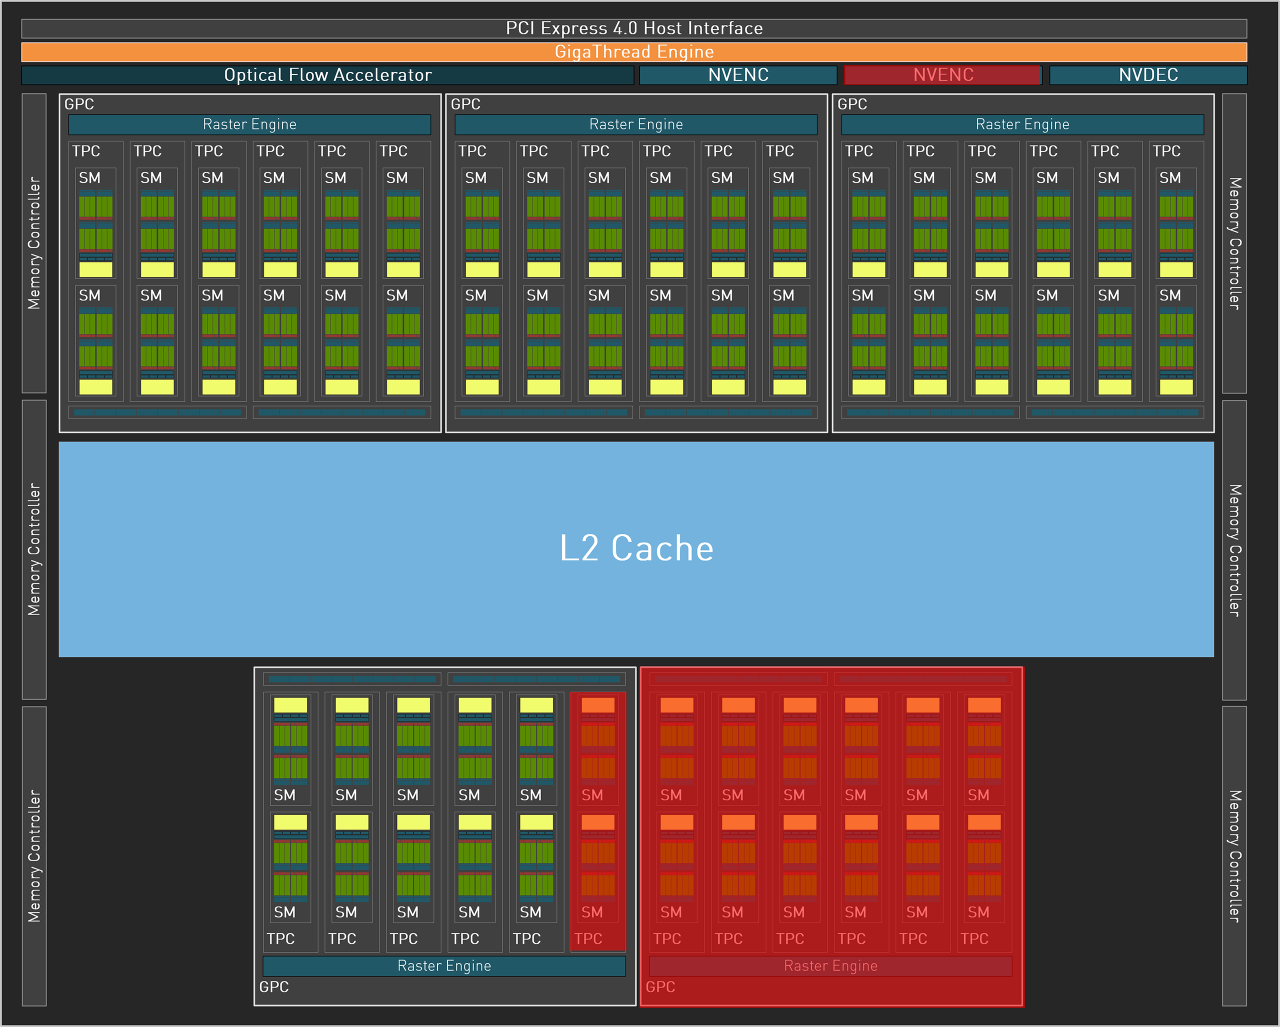
Task: Select the lower-right Memory Controller beside the red GPC
Action: (1234, 856)
